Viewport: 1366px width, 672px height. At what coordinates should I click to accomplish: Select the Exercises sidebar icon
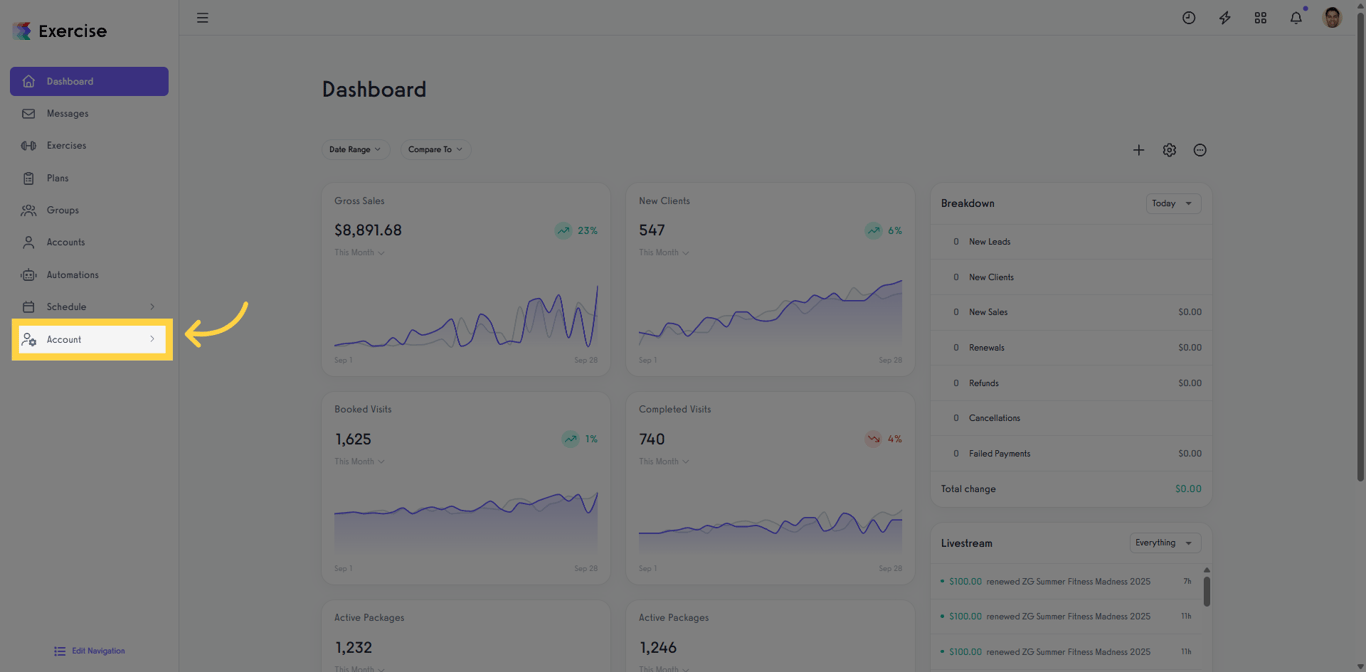coord(27,145)
